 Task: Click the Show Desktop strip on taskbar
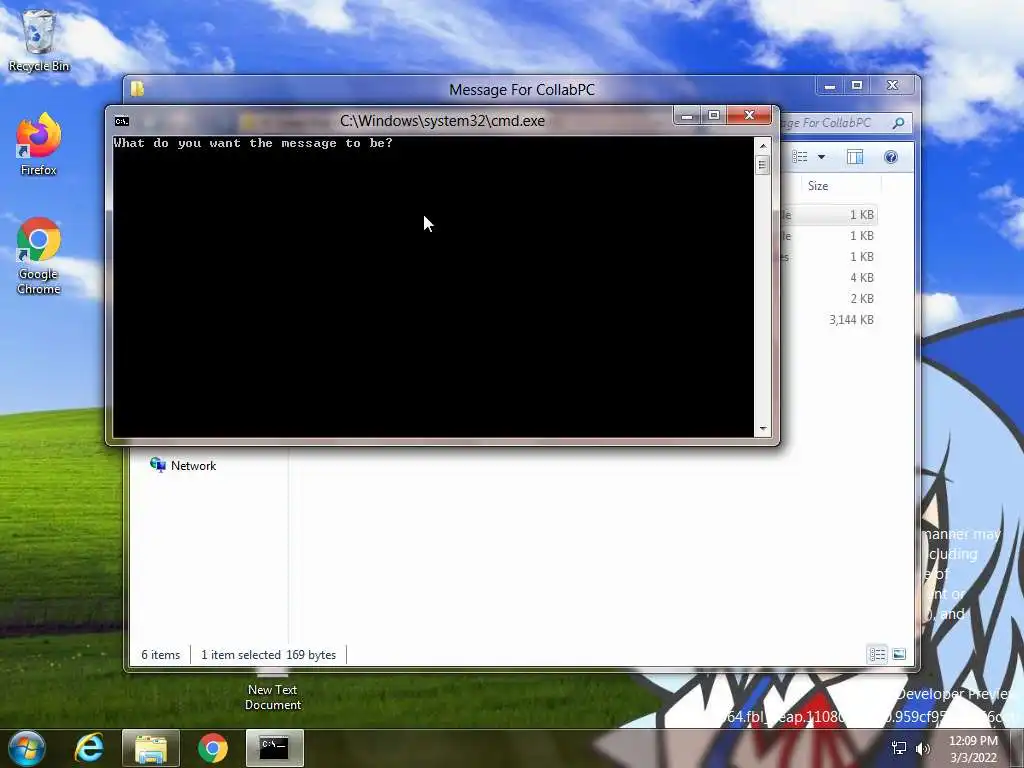pos(1018,749)
